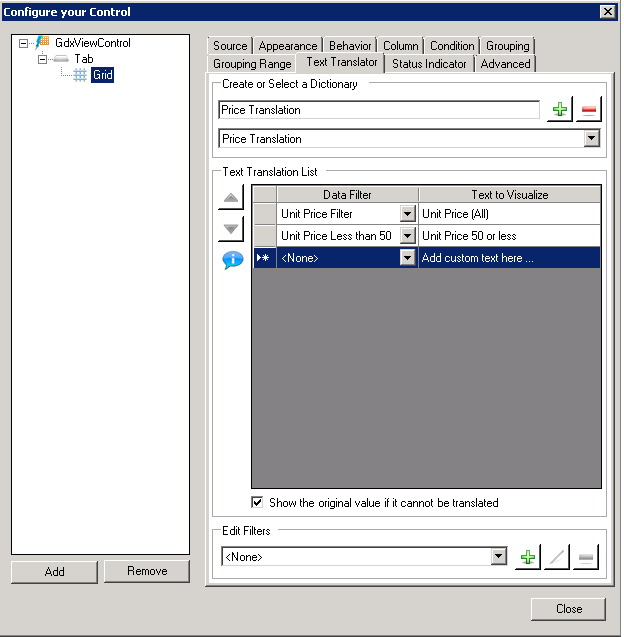Toggle show original value checkbox
This screenshot has width=624, height=637.
[x=258, y=502]
